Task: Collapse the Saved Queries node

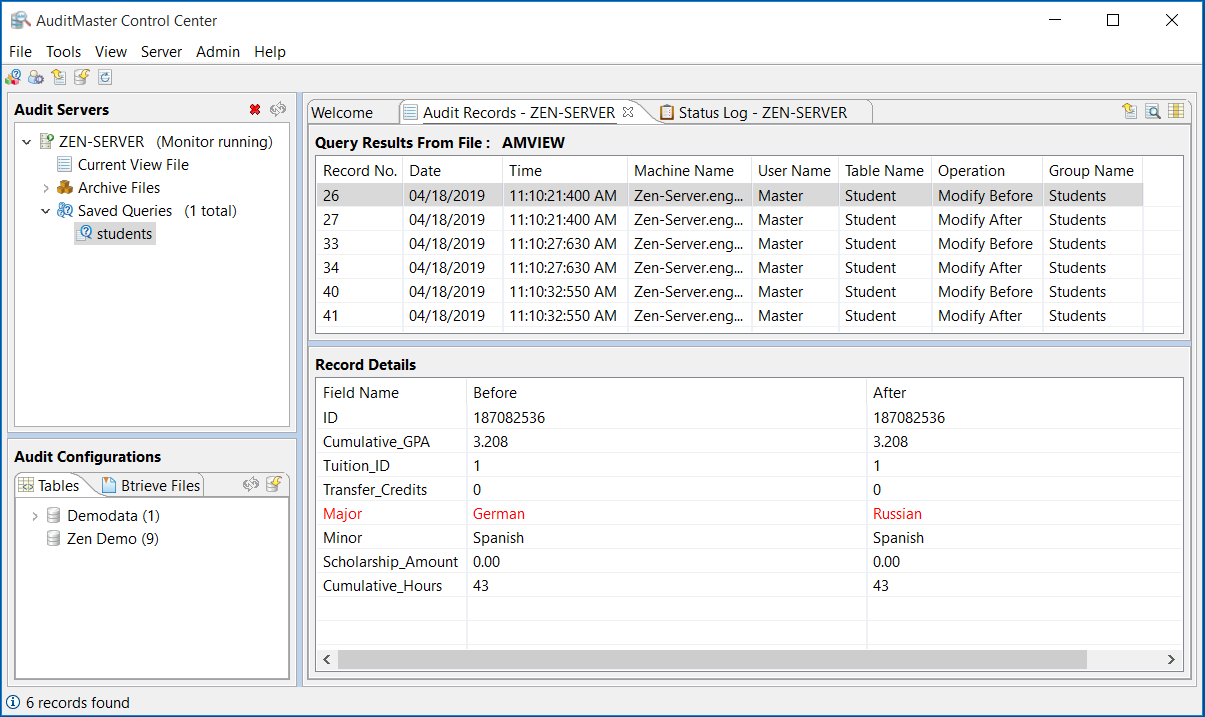Action: [46, 211]
